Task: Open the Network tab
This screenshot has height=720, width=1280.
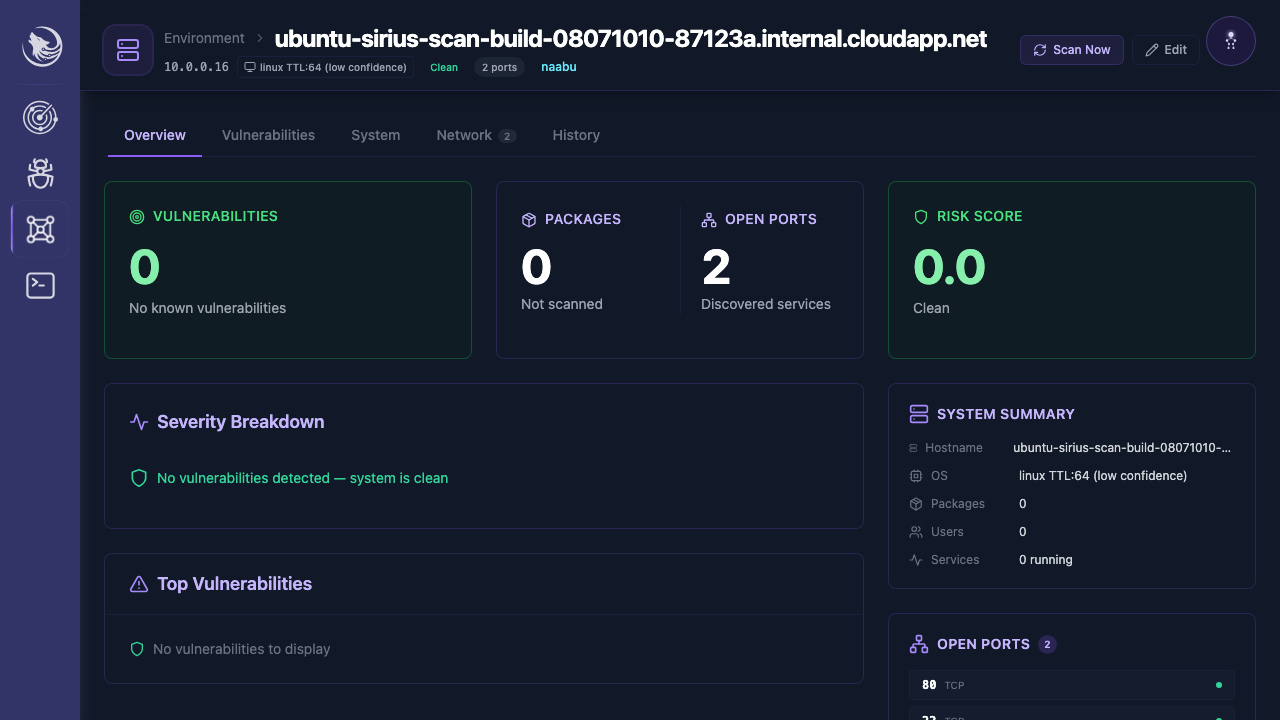Action: (476, 135)
